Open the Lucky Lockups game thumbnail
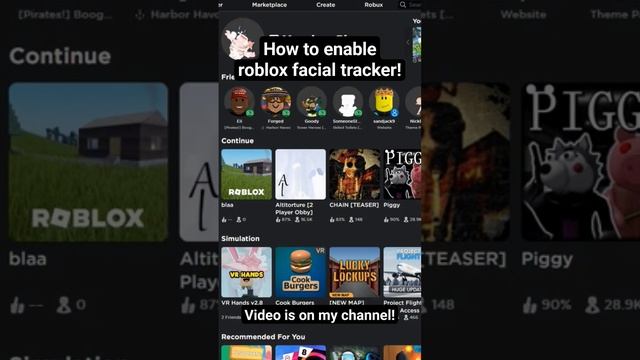 click(x=355, y=272)
